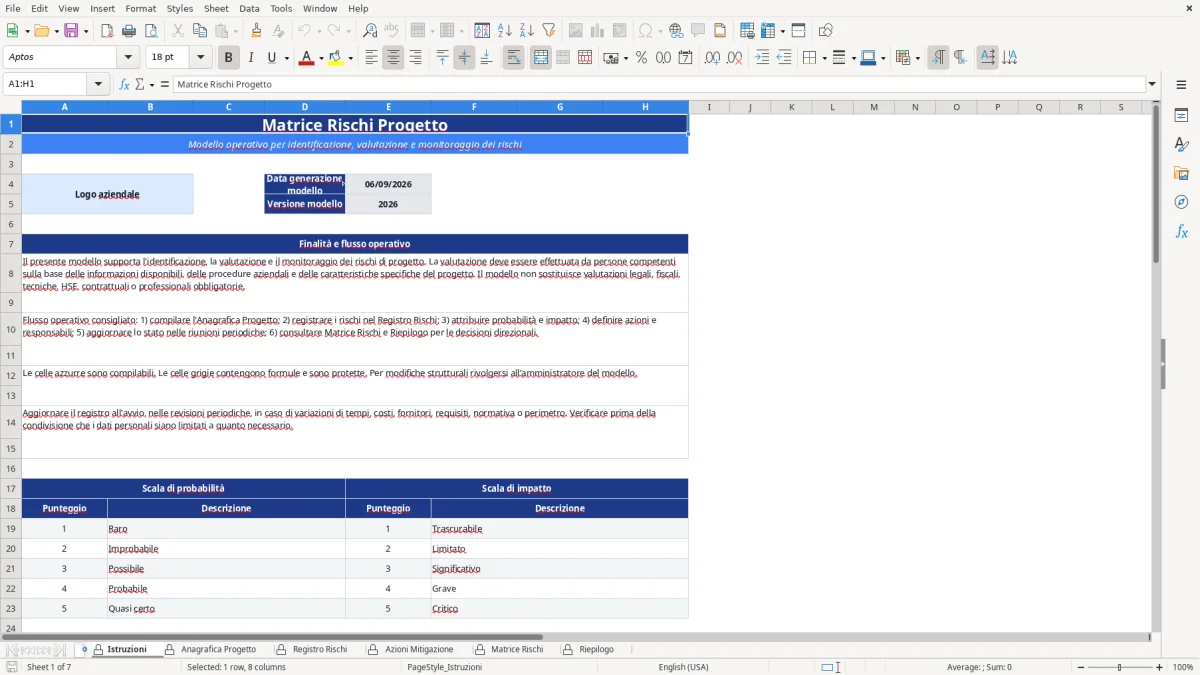This screenshot has width=1200, height=675.
Task: Open the sidebar Gallery icon
Action: click(x=1181, y=174)
